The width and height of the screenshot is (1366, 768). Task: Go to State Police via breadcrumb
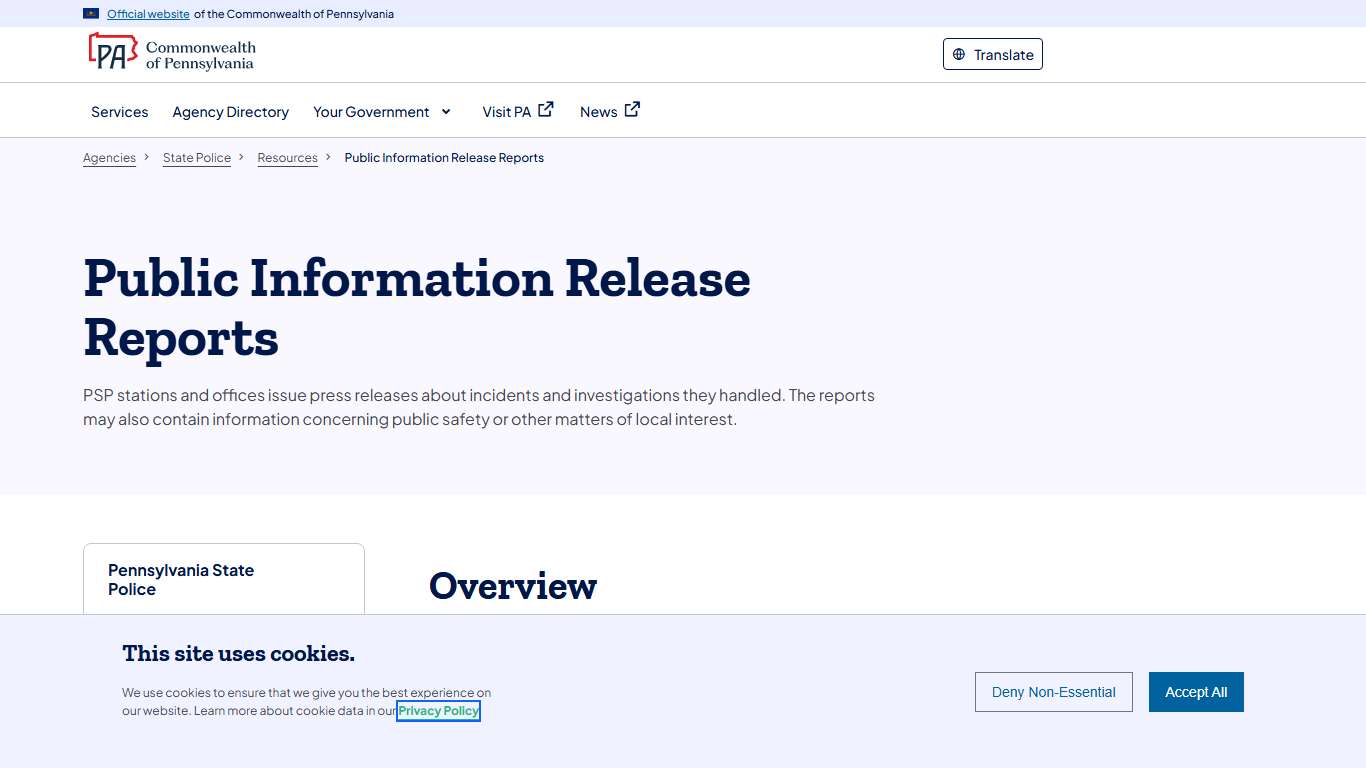point(196,157)
